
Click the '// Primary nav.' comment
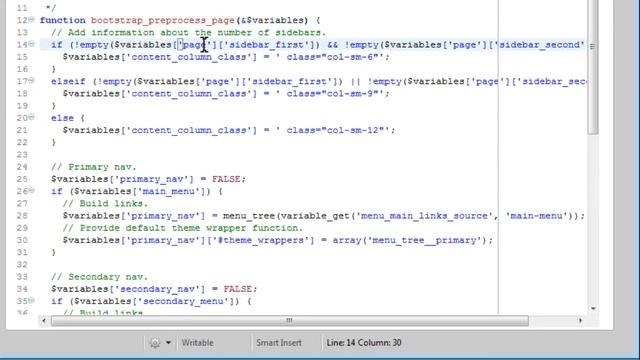coord(94,167)
